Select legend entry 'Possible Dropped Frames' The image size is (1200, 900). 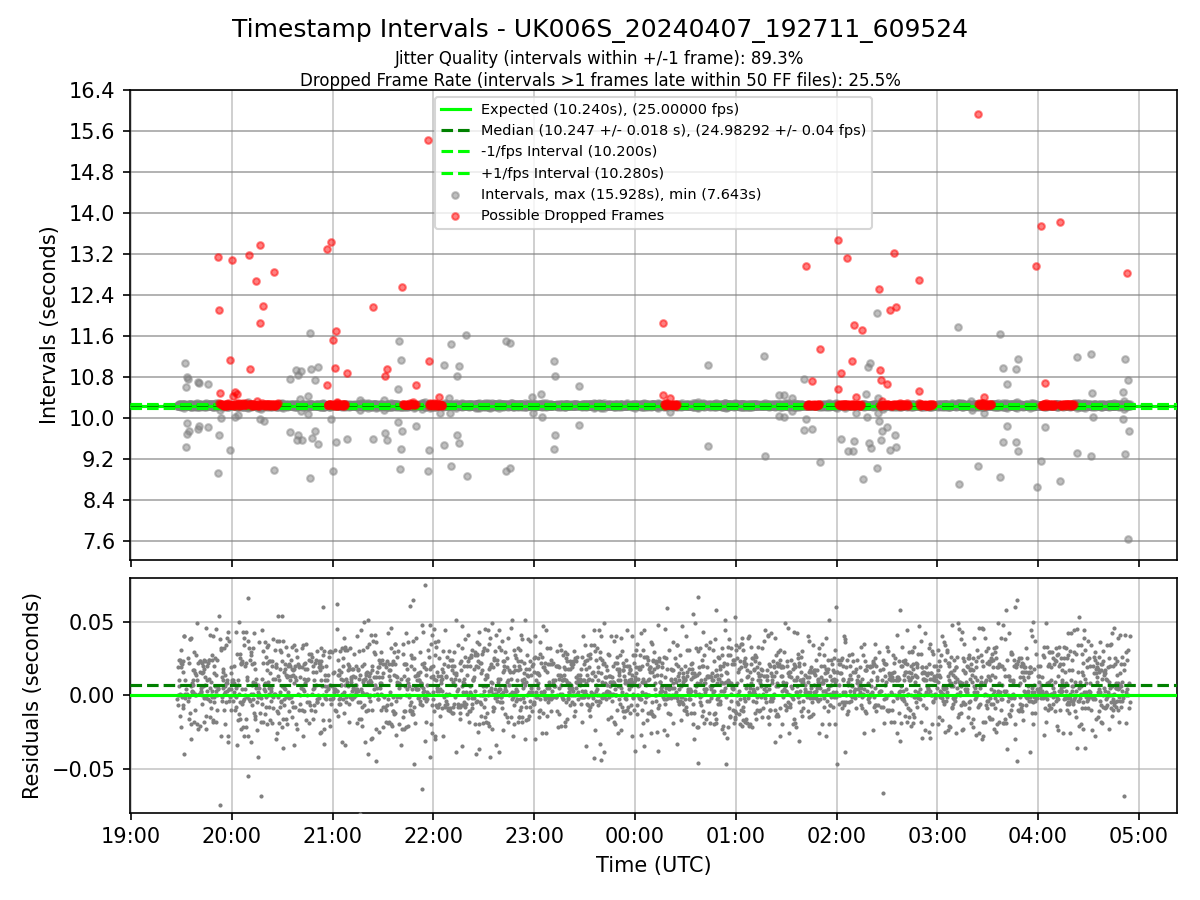click(x=572, y=215)
